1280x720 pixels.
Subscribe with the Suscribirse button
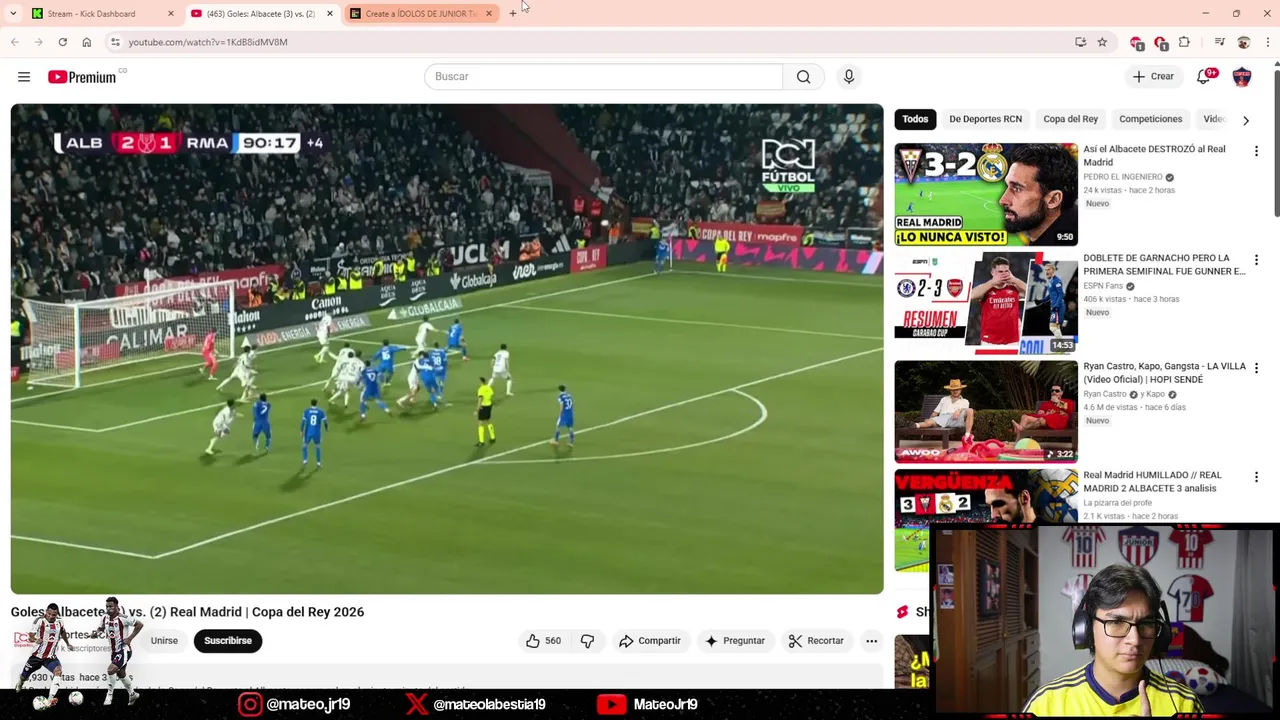228,641
